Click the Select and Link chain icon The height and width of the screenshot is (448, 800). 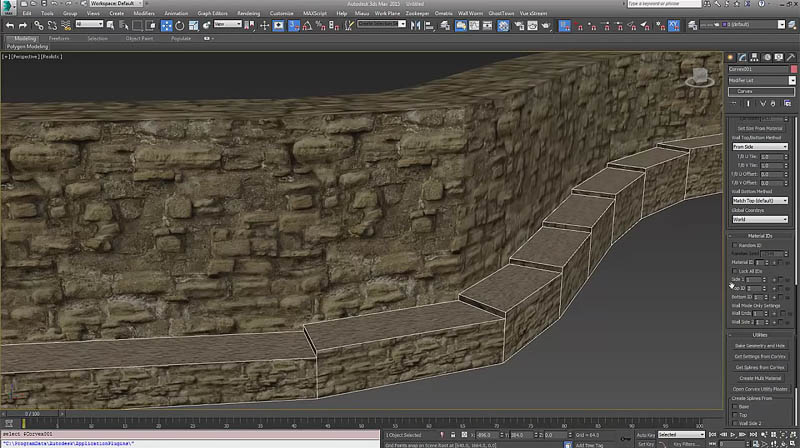41,24
